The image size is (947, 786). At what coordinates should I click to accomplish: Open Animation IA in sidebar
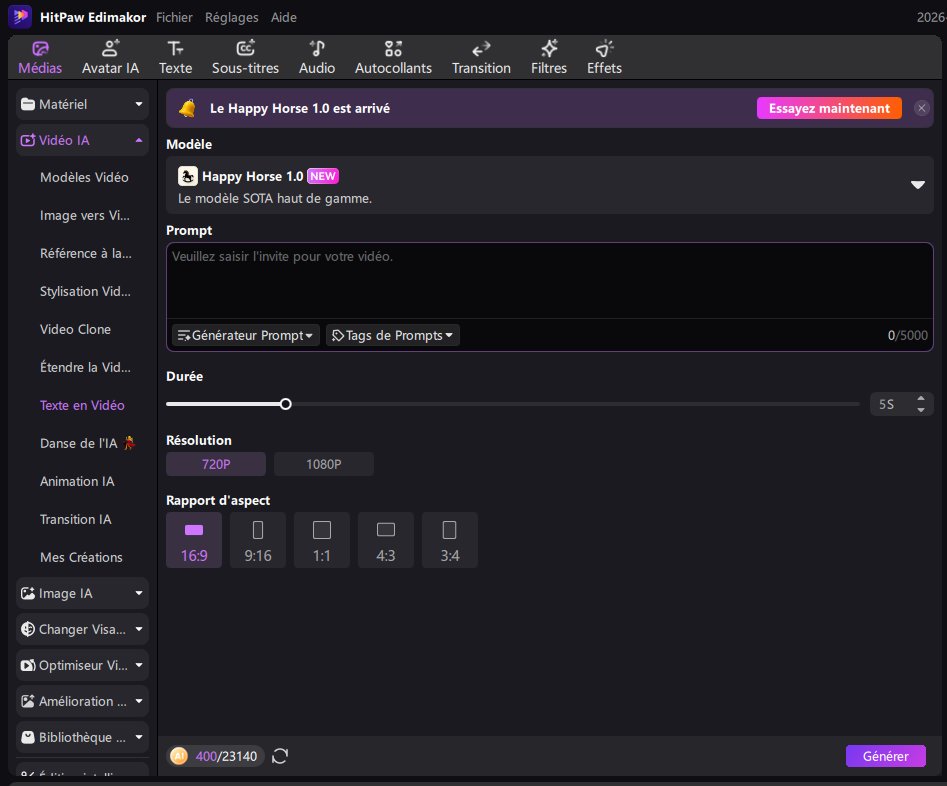point(77,482)
